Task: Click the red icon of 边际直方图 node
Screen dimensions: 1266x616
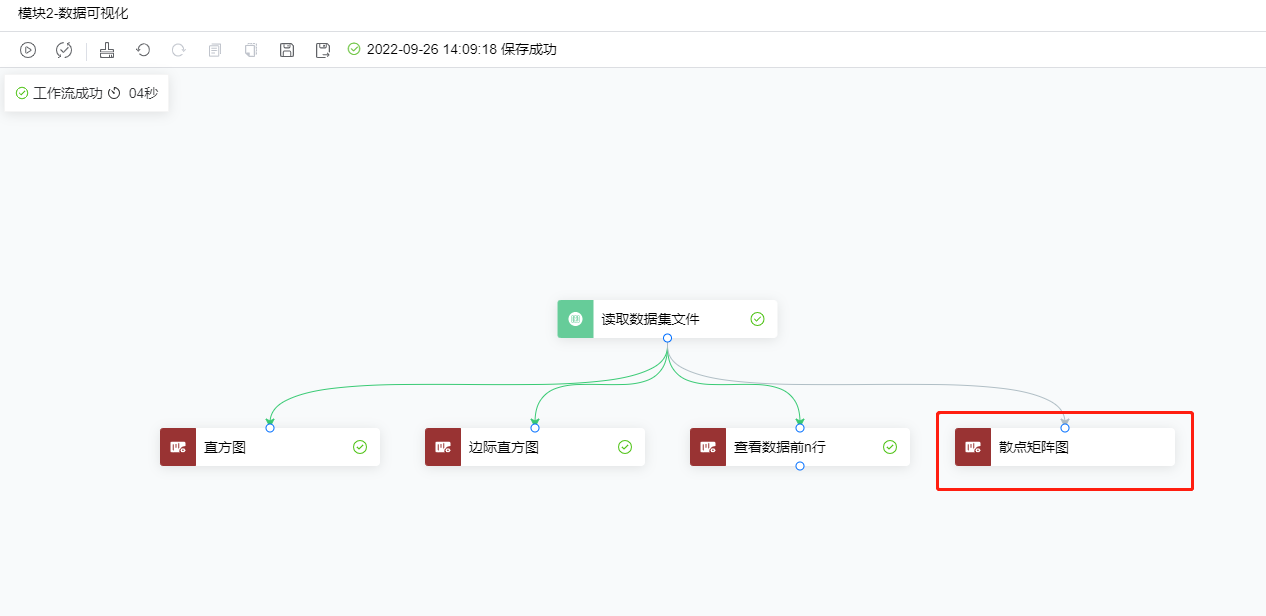Action: pyautogui.click(x=443, y=447)
